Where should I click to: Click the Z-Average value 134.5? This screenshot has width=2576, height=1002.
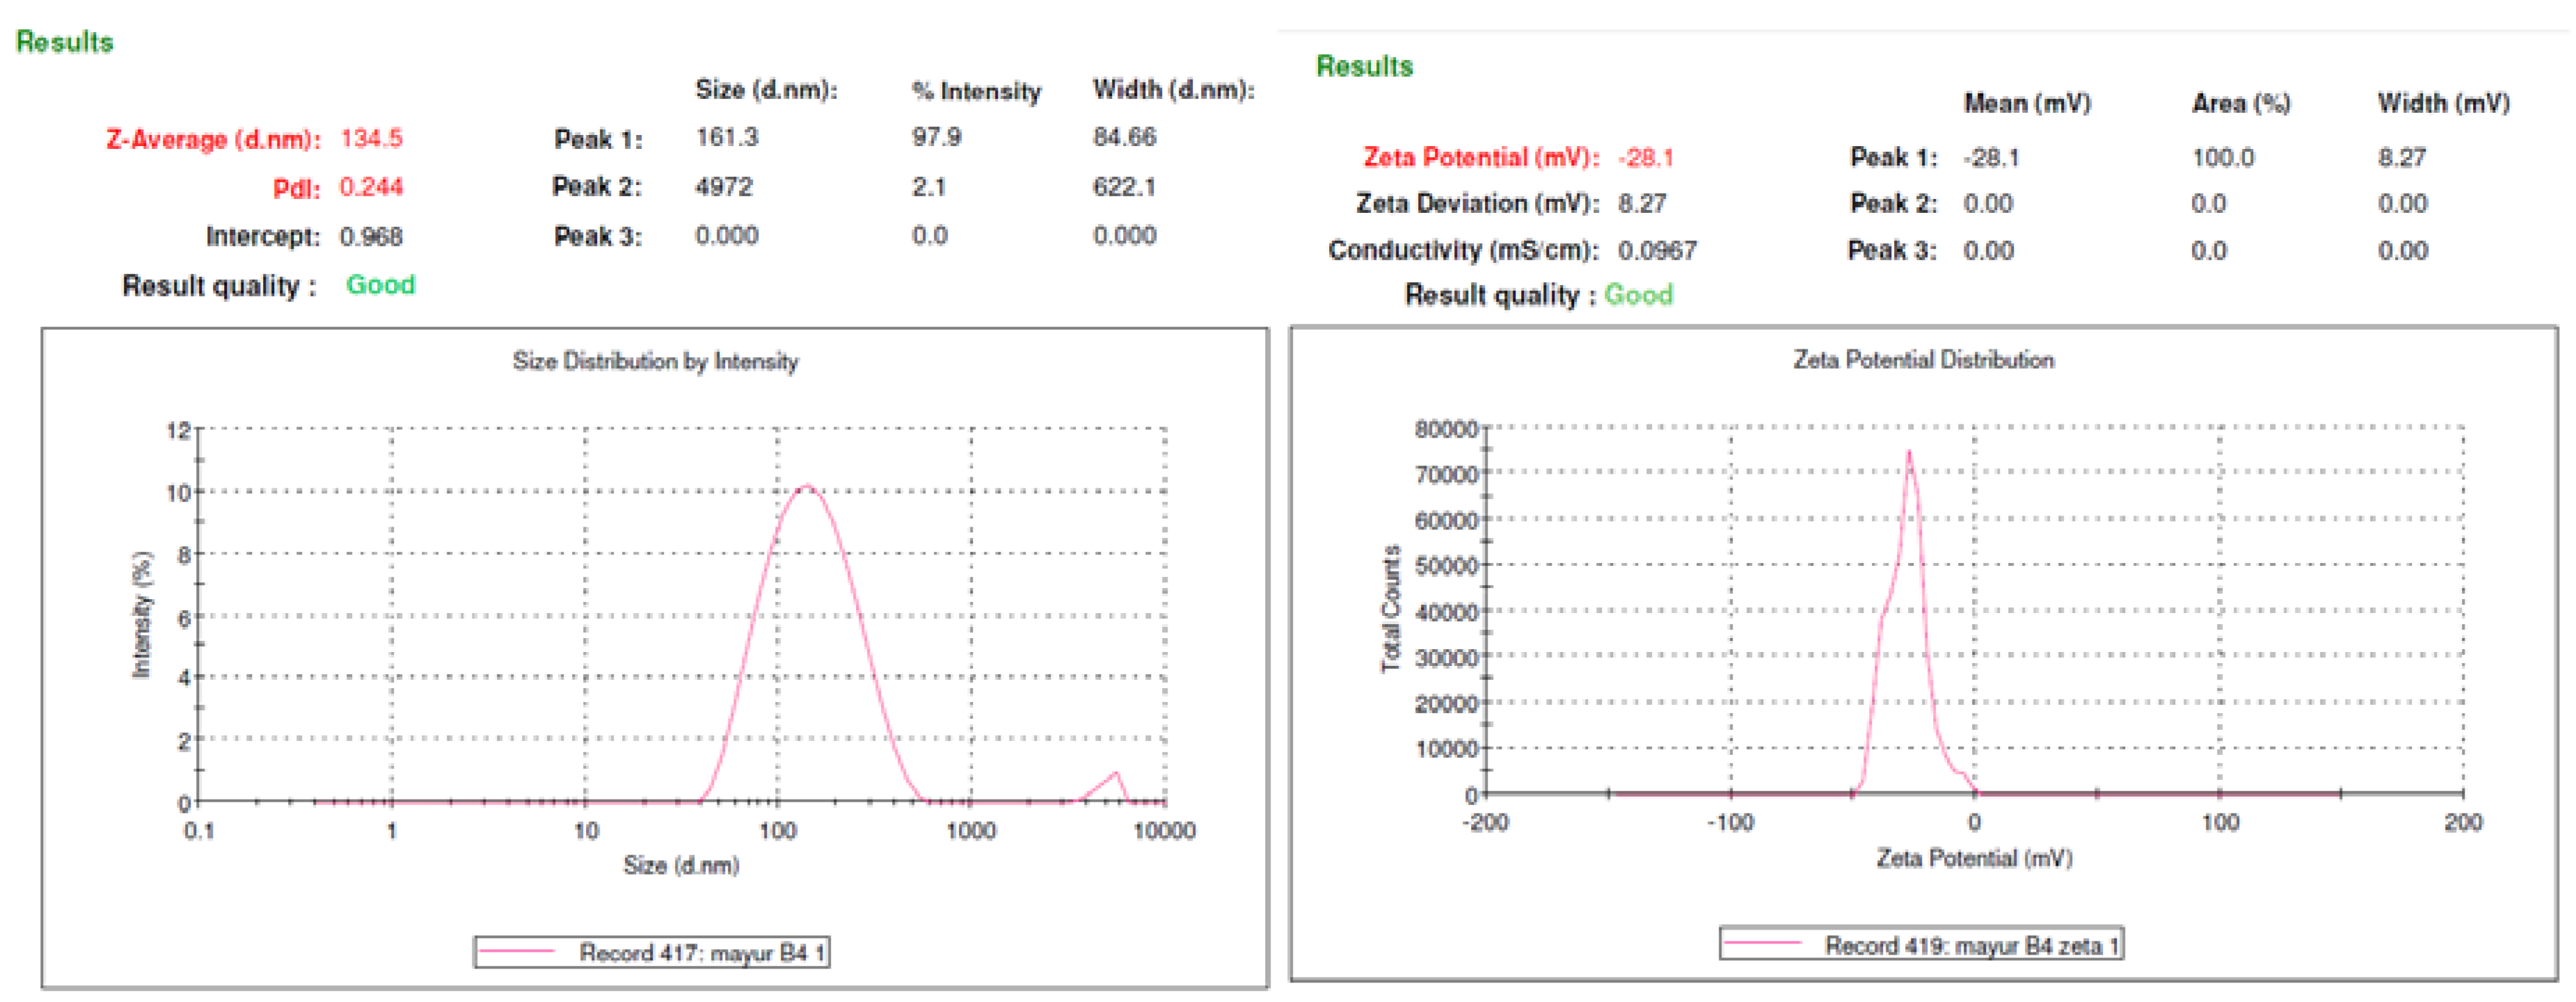371,138
